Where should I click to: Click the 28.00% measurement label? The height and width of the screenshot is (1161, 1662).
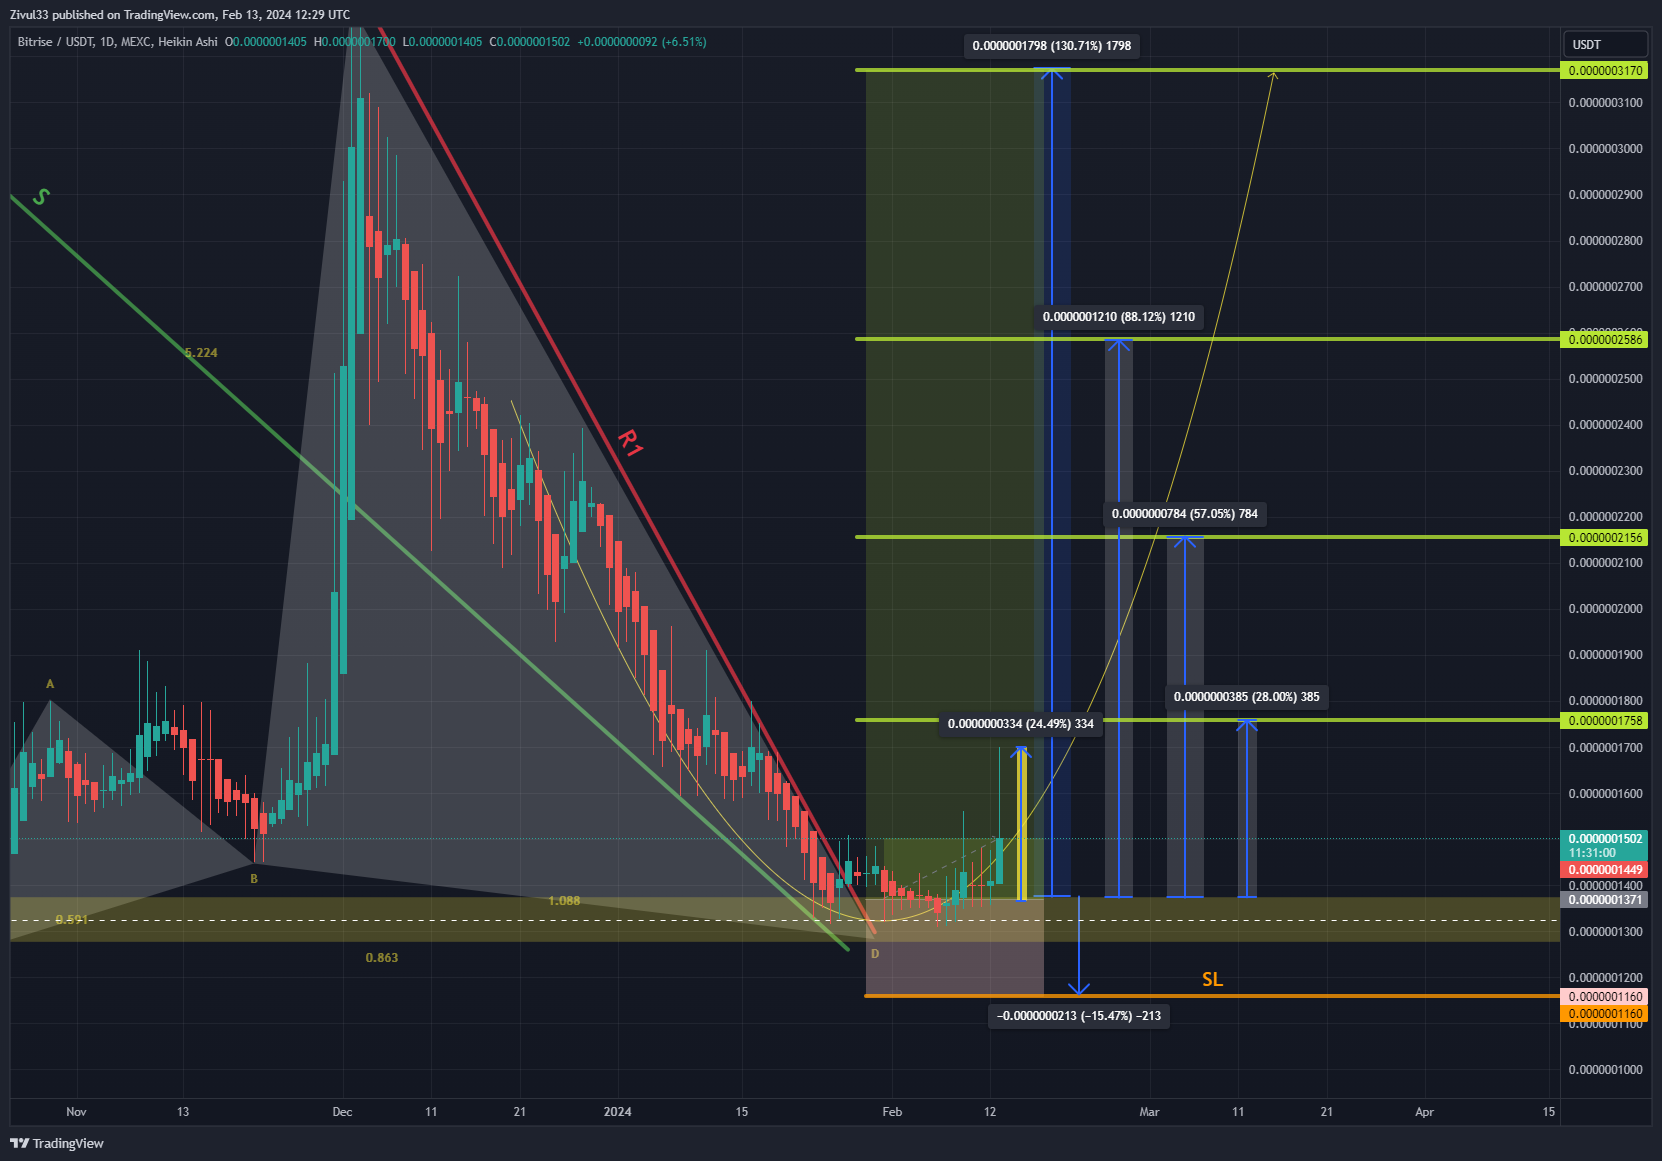point(1246,697)
